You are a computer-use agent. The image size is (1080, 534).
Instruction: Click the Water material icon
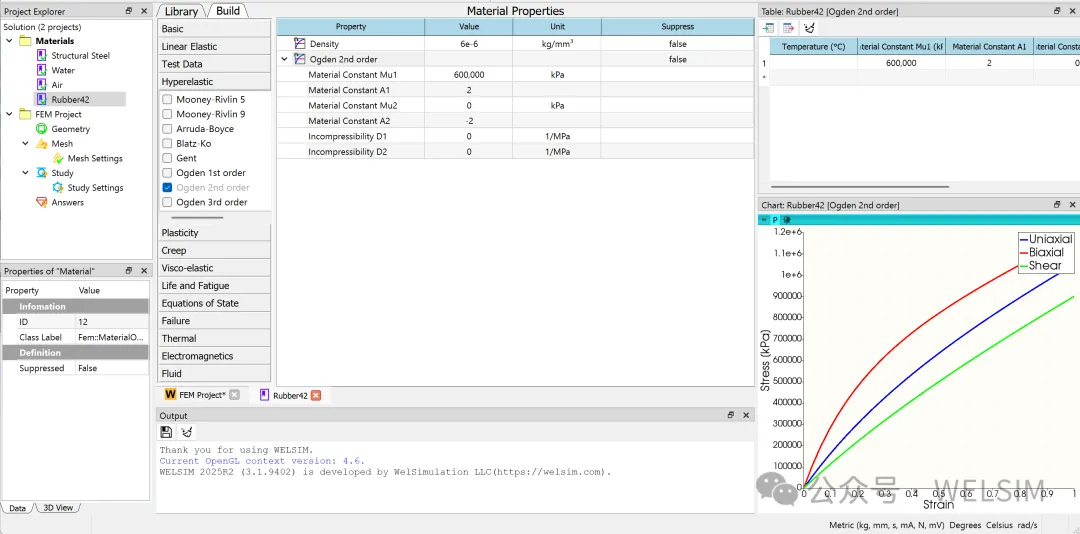[41, 70]
